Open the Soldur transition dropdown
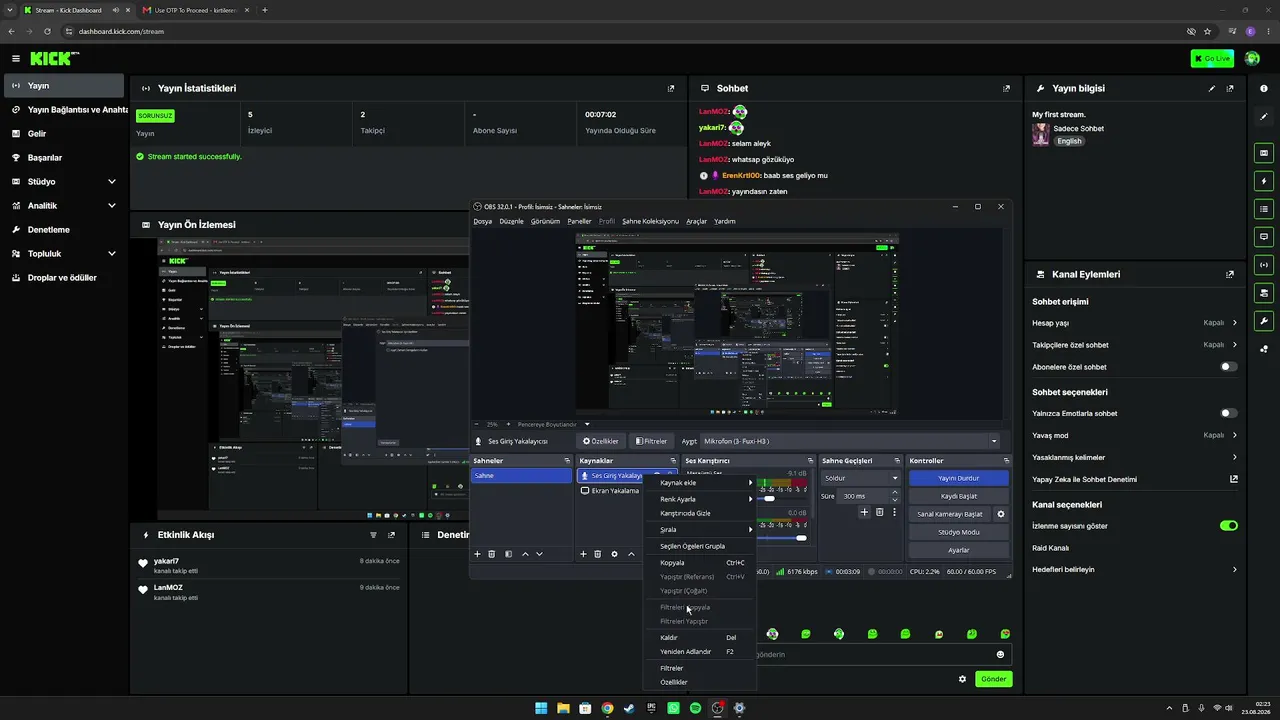 pos(860,478)
